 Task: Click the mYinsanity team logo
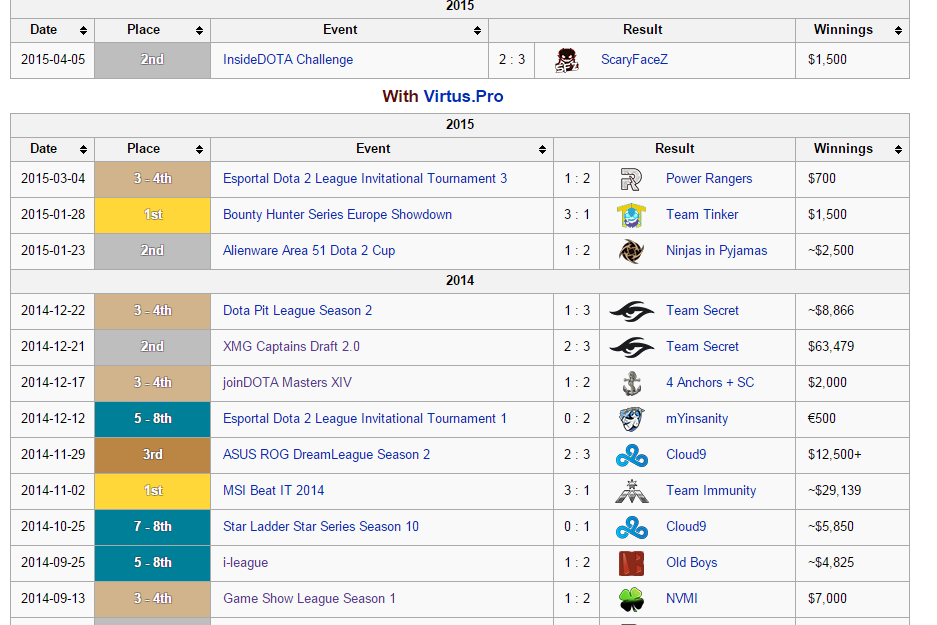point(631,419)
